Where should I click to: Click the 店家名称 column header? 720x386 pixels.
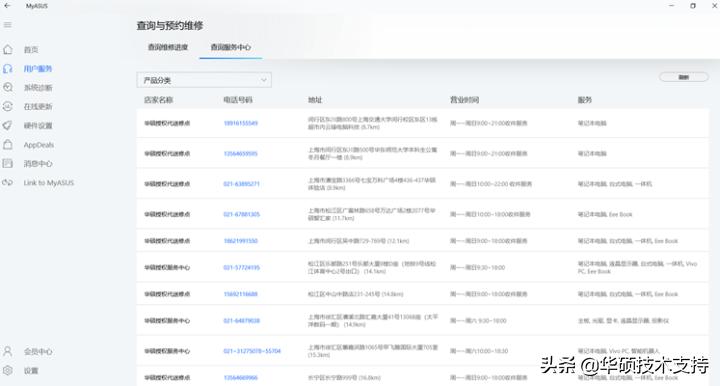pos(158,100)
